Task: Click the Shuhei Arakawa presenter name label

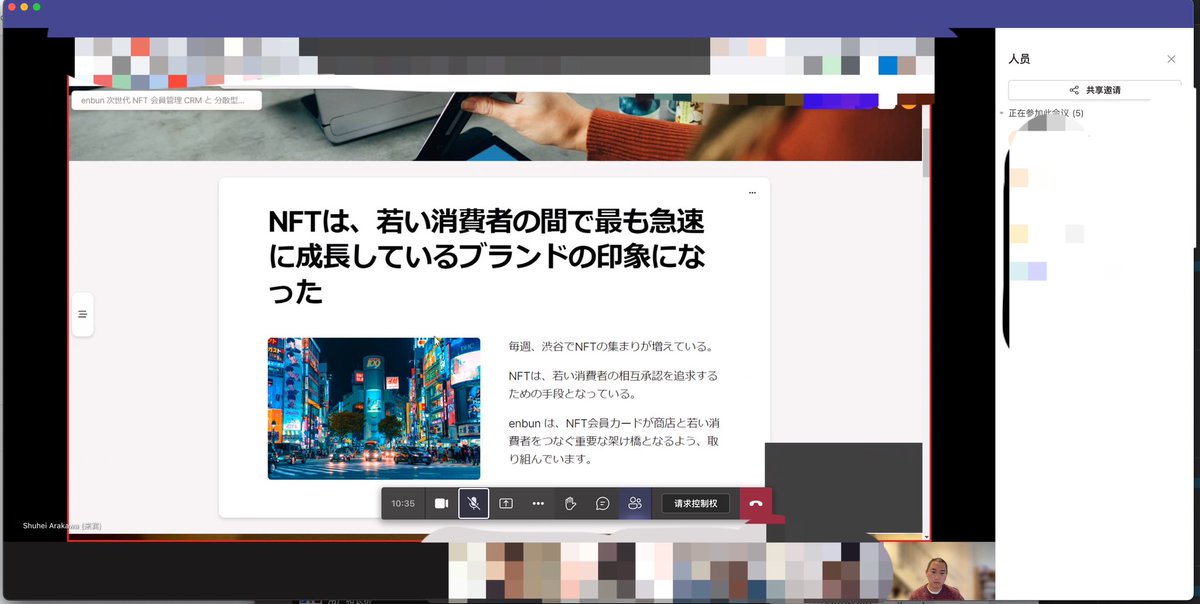Action: (x=62, y=526)
